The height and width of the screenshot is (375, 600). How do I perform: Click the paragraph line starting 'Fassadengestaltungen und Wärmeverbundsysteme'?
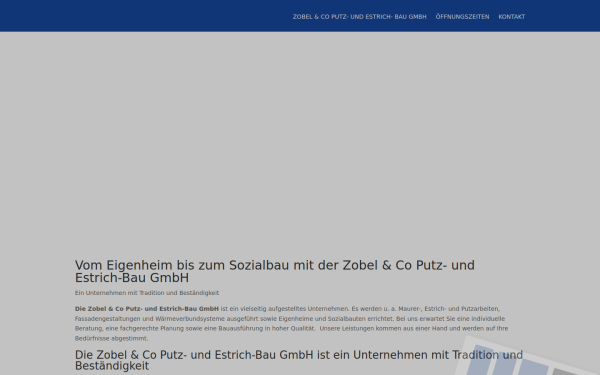[290, 319]
